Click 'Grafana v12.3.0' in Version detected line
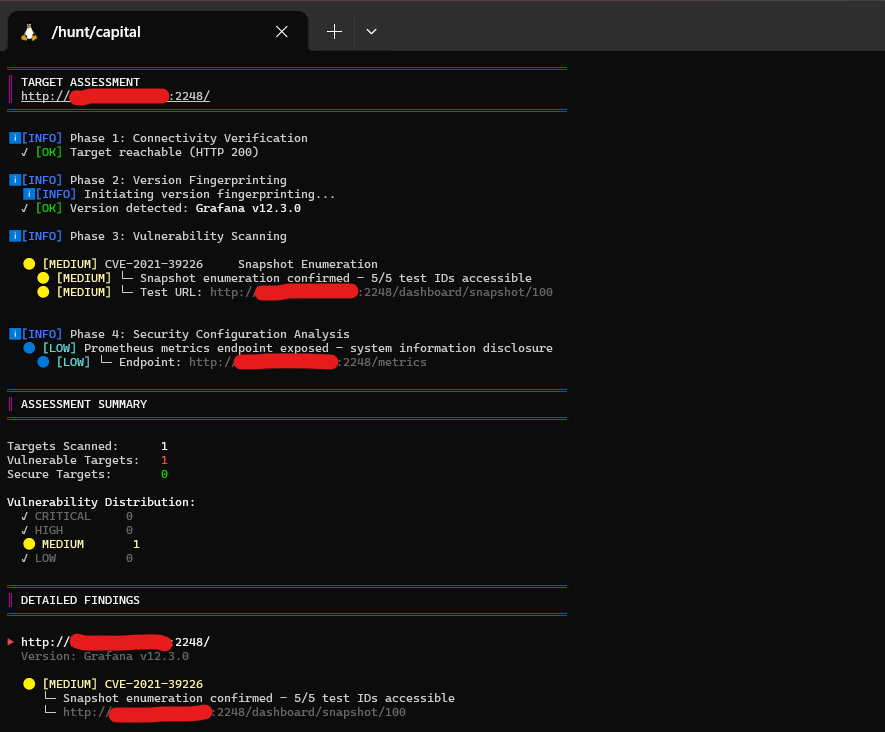The image size is (885, 732). pos(248,208)
